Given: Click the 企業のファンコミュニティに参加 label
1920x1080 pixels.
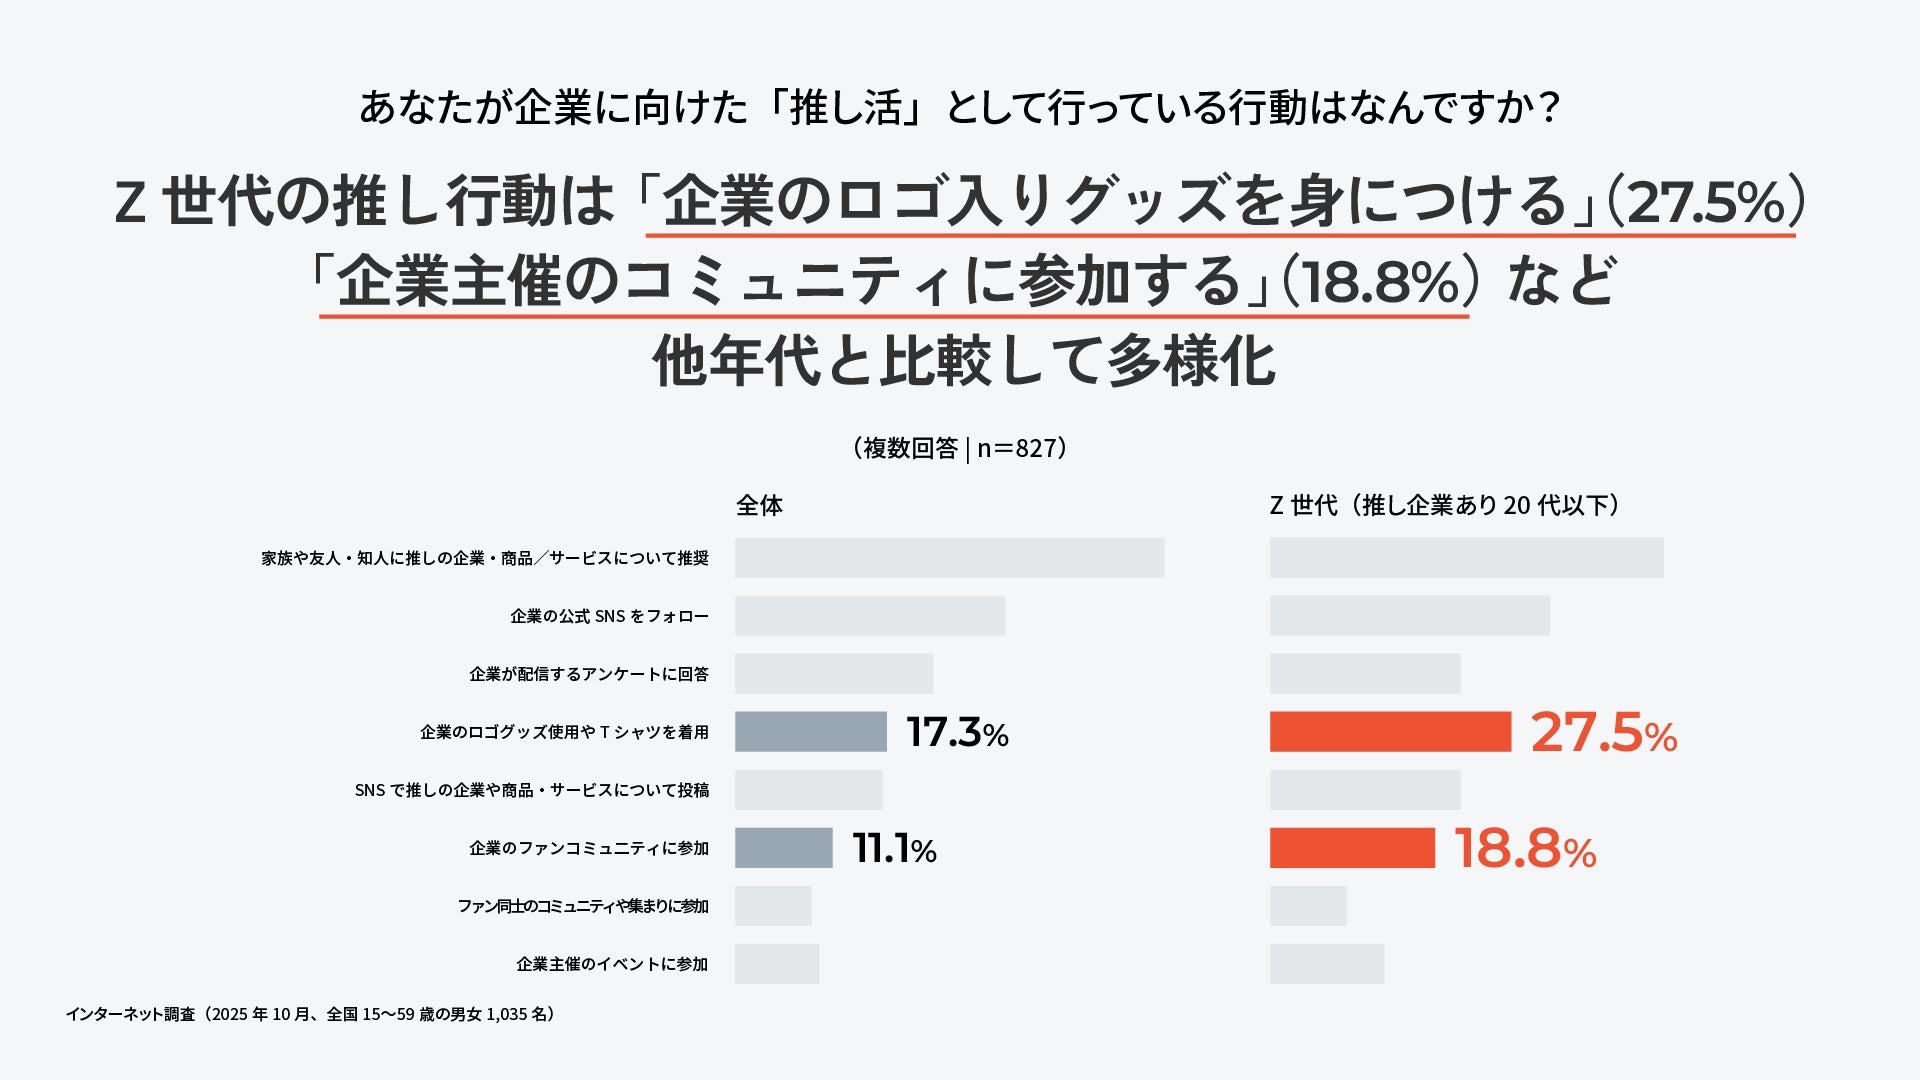Looking at the screenshot, I should coord(589,848).
